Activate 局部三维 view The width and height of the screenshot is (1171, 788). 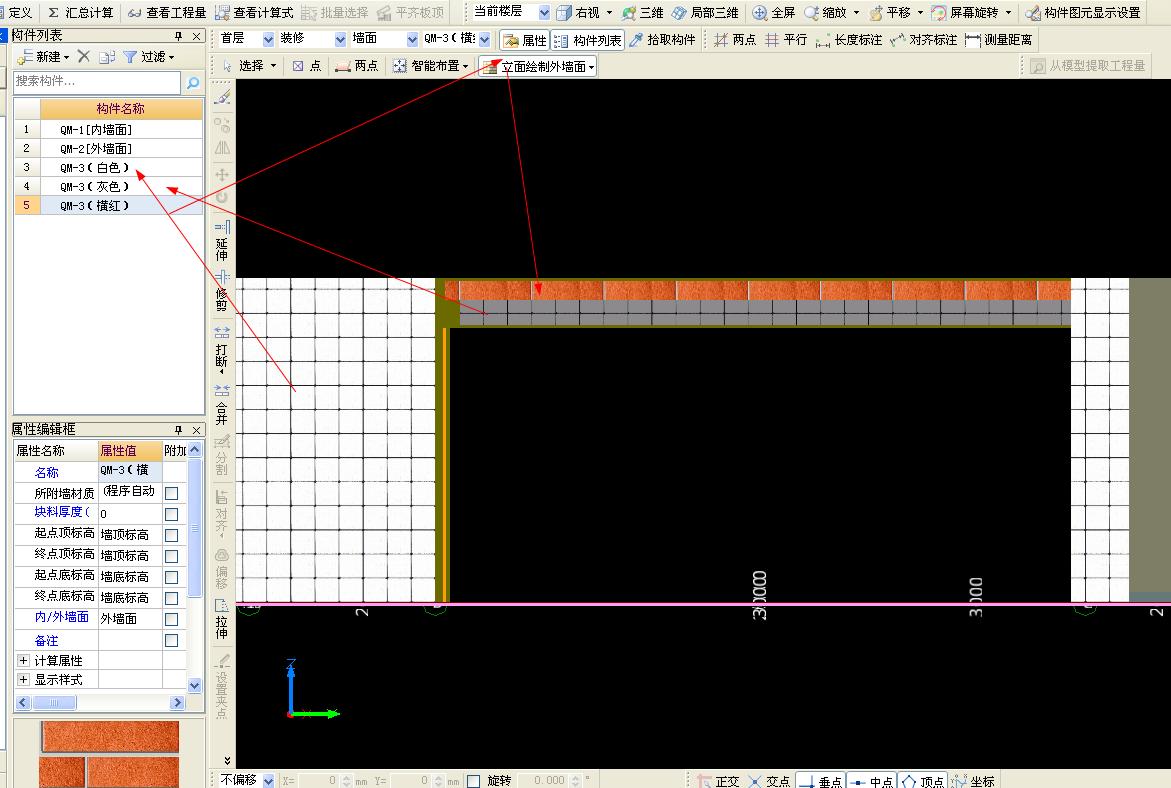[x=705, y=13]
